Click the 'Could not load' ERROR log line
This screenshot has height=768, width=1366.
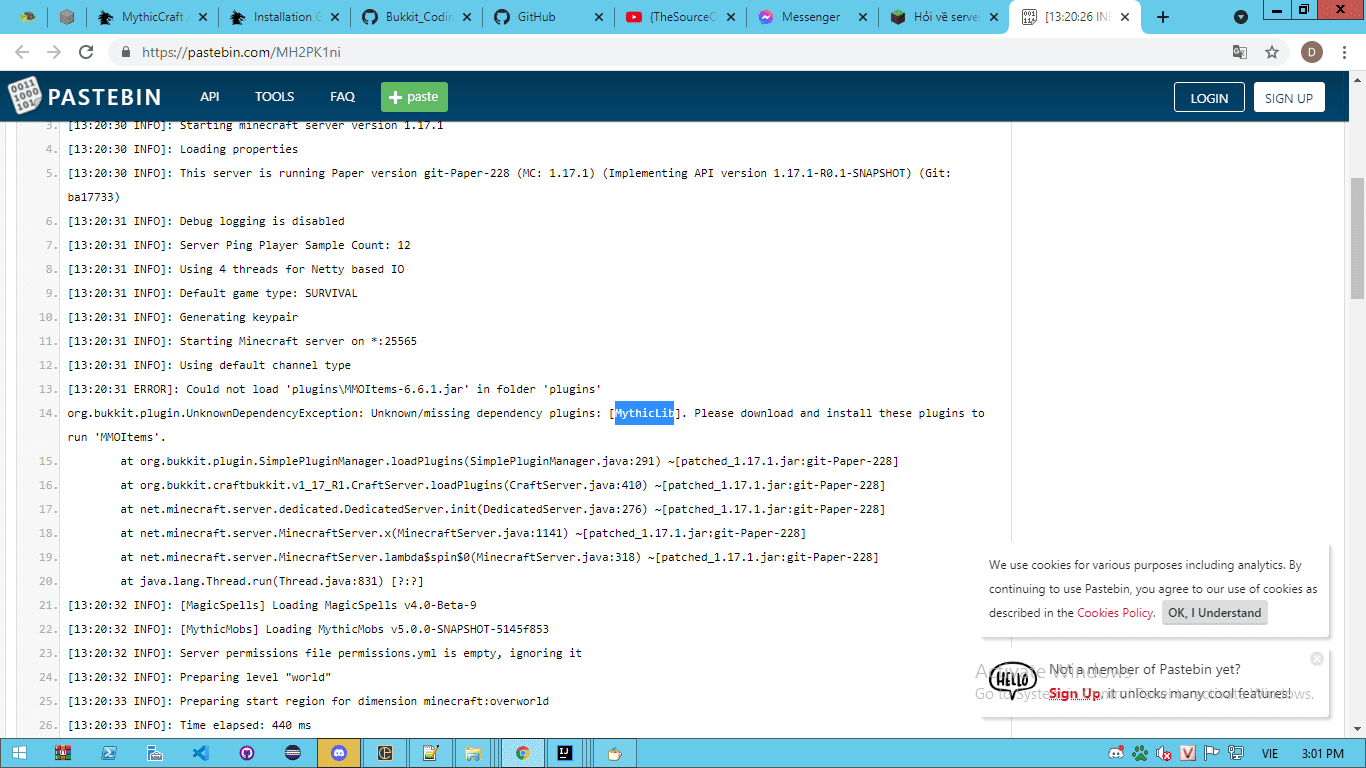334,389
